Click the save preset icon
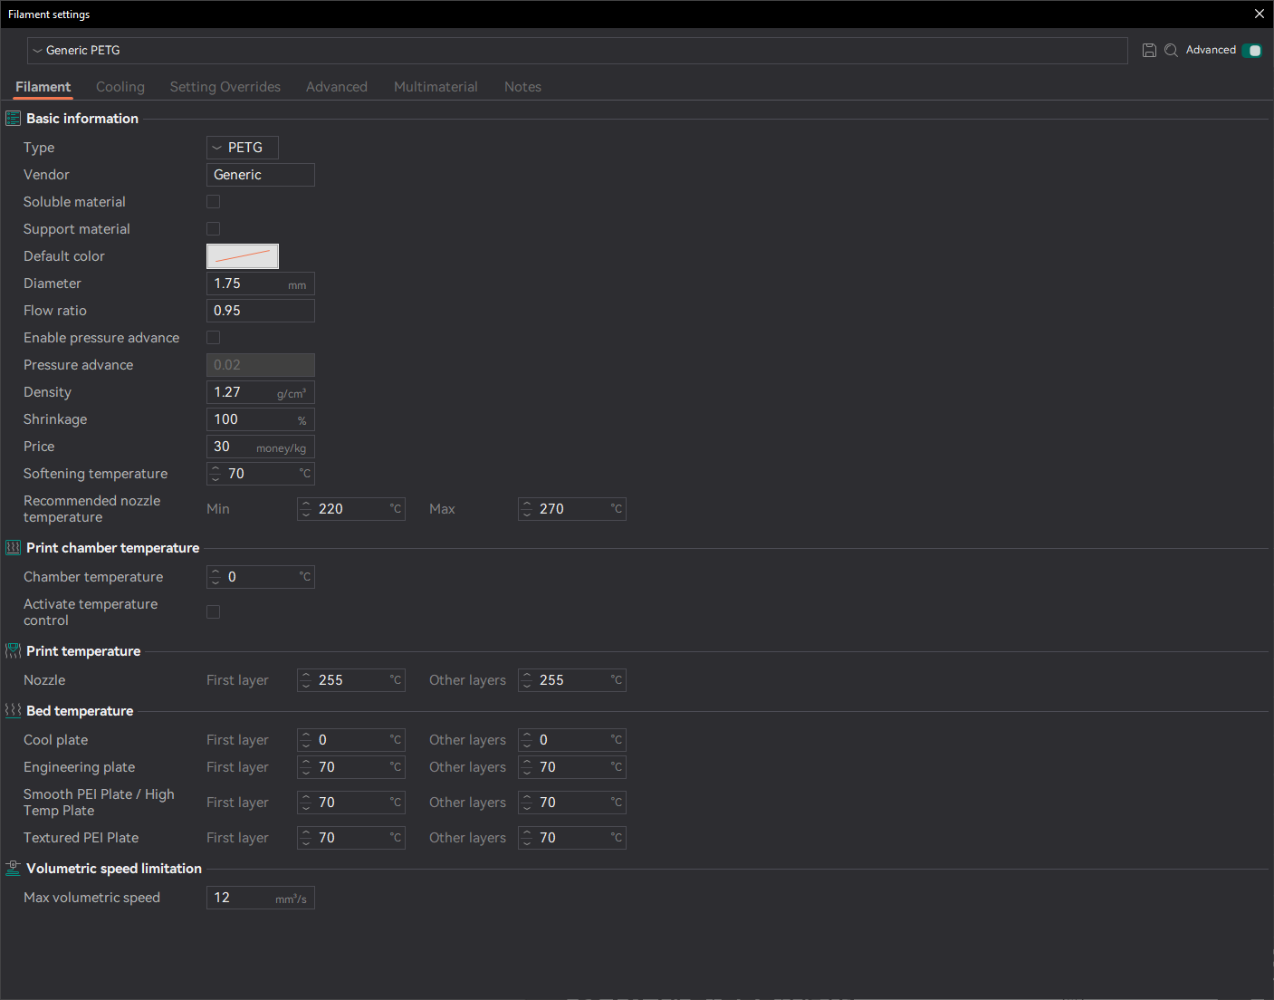The width and height of the screenshot is (1274, 1000). [1149, 50]
